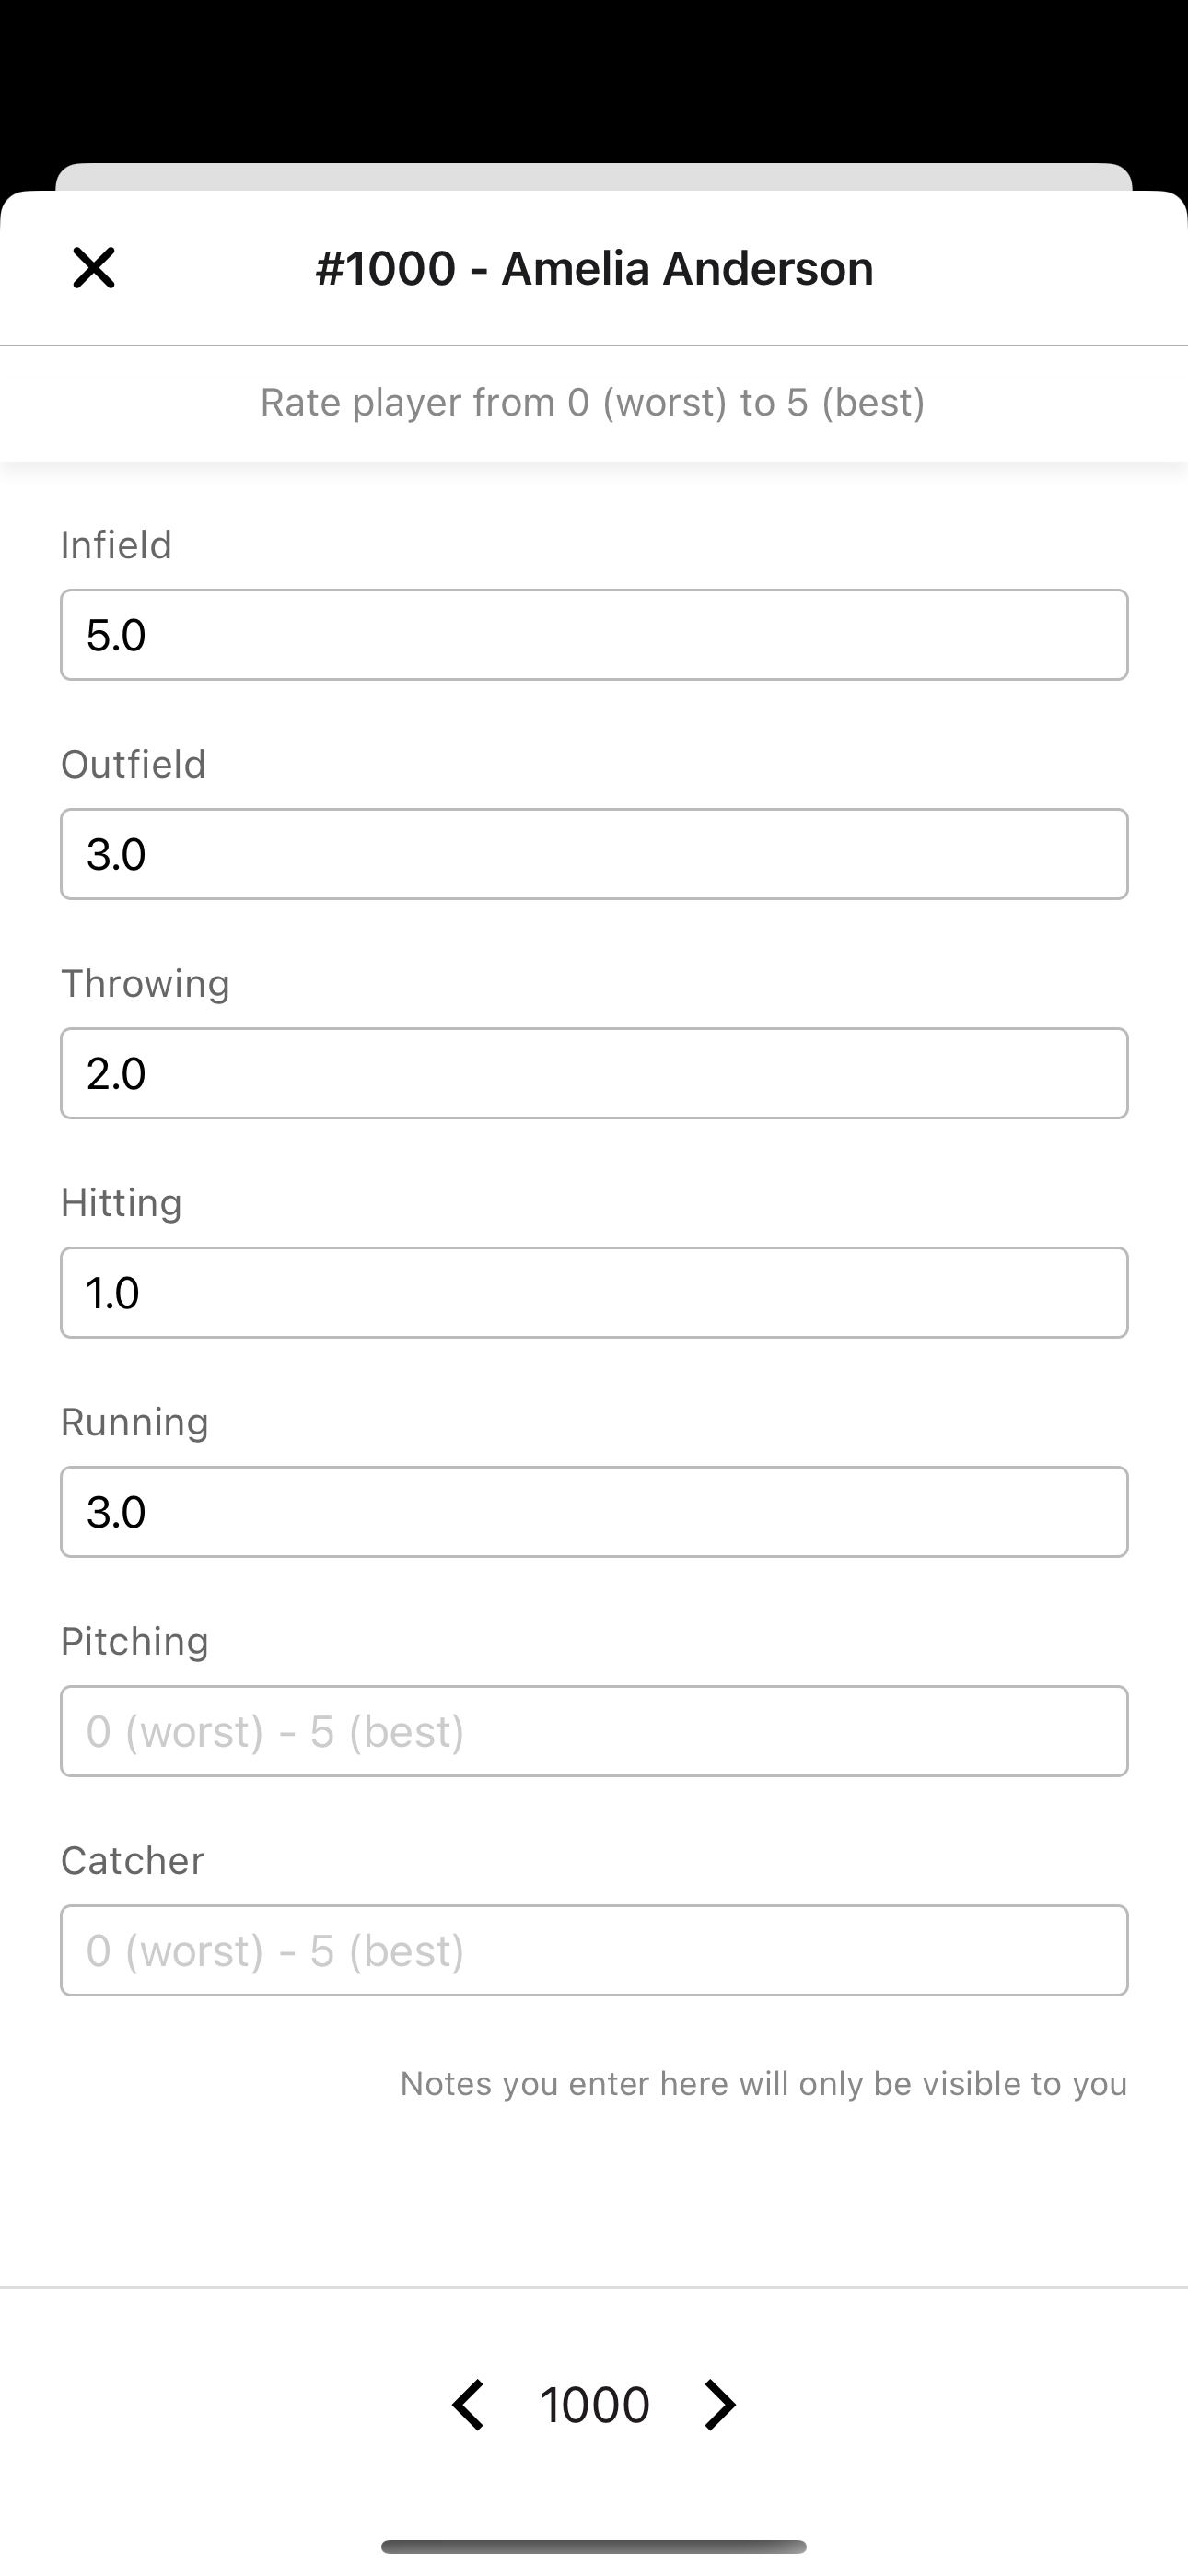Select the Throwing rating box with 2.0
Screen dimensions: 1188x2576
click(594, 1073)
